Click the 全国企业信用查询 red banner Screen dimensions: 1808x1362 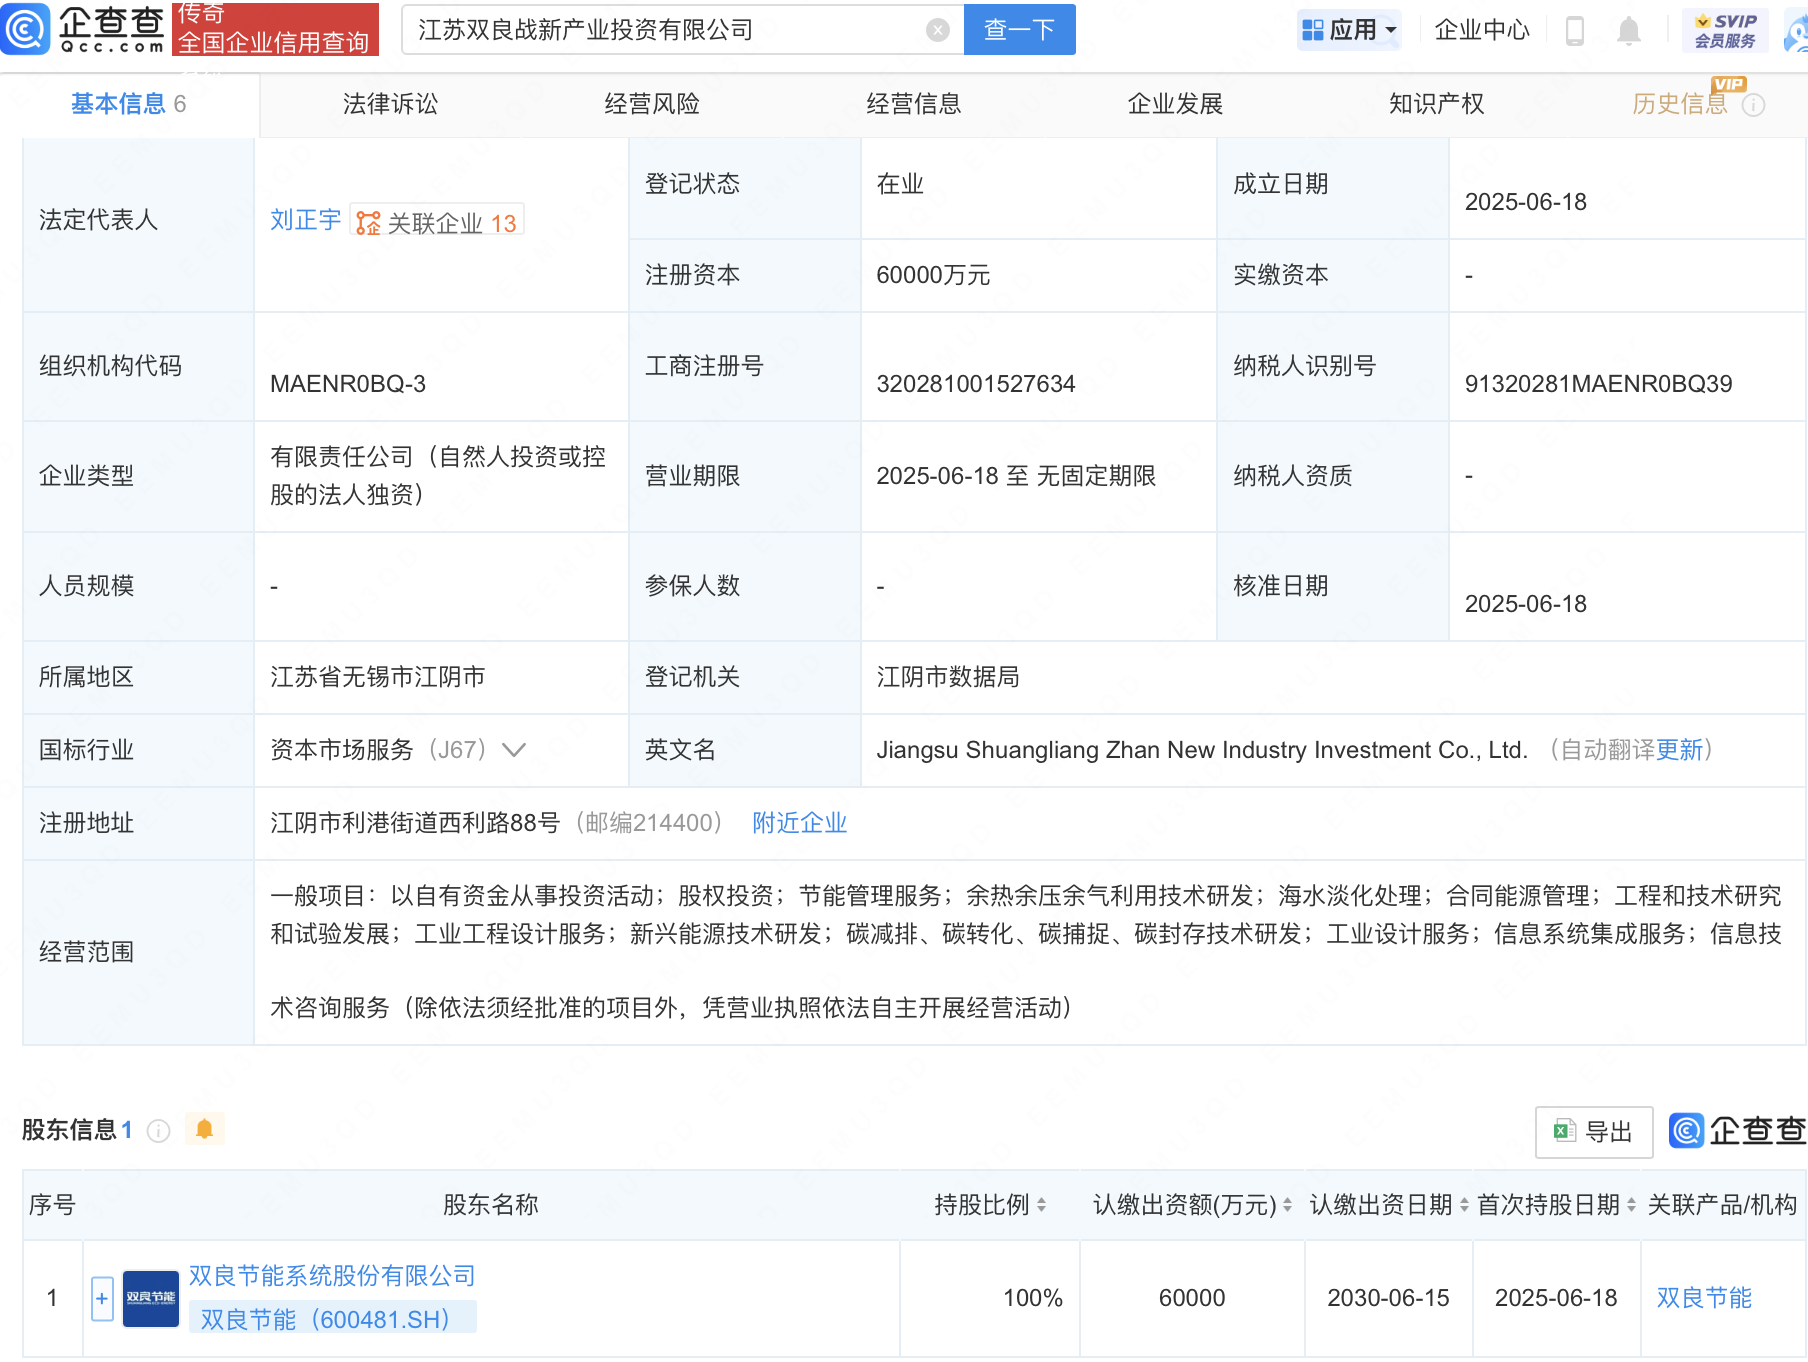coord(275,28)
